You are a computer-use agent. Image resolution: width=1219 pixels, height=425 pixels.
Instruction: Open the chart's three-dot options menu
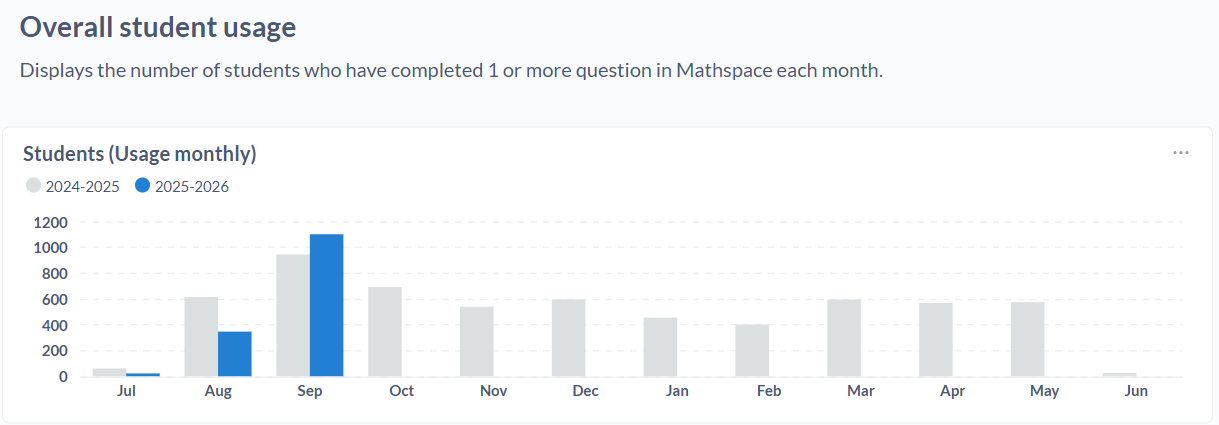coord(1181,153)
